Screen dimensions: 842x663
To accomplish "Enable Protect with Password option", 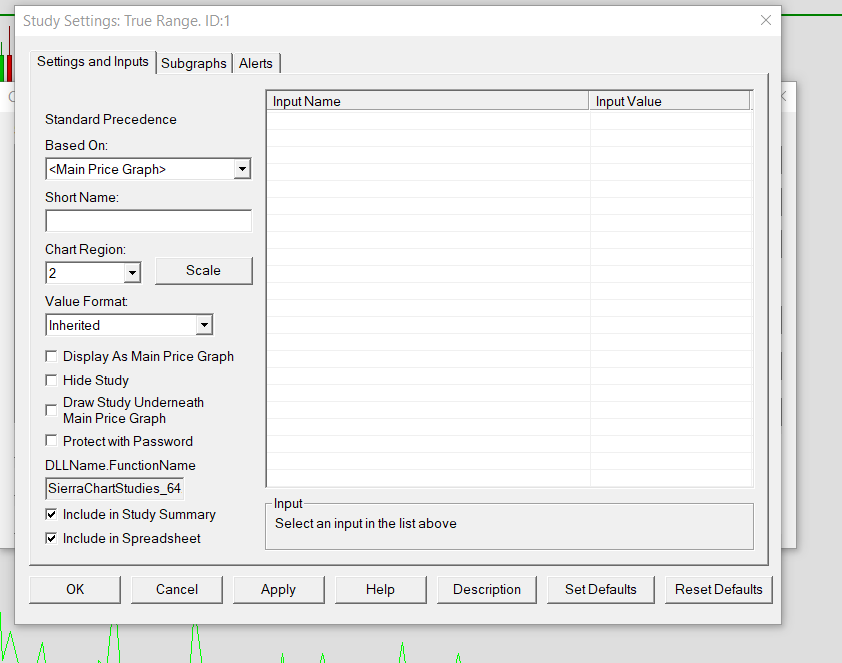I will click(51, 441).
